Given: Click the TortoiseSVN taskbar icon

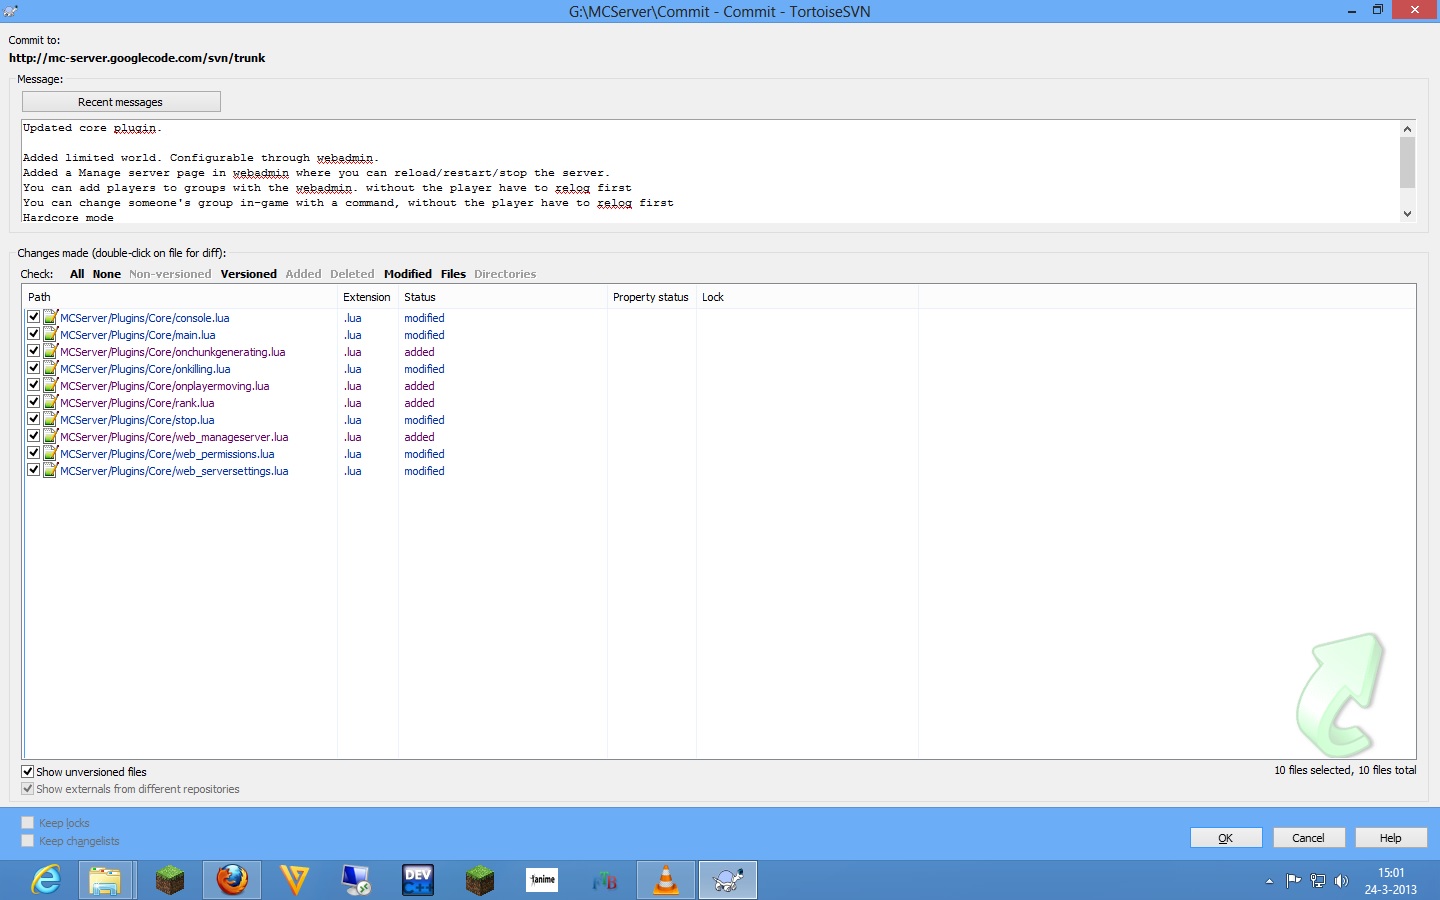Looking at the screenshot, I should point(727,880).
